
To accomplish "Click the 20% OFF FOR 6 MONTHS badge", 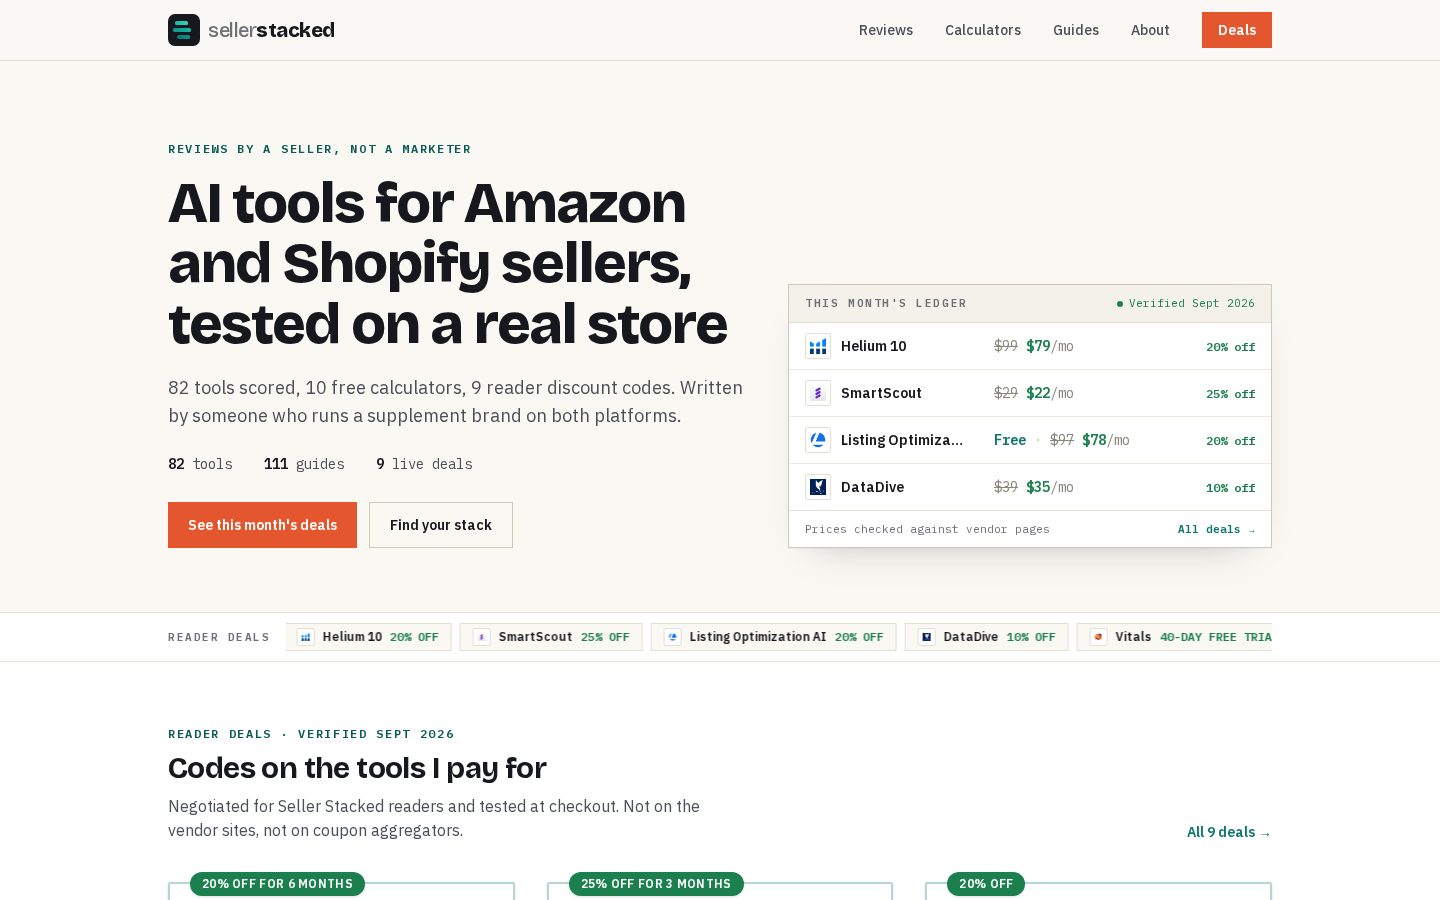I will pos(277,884).
